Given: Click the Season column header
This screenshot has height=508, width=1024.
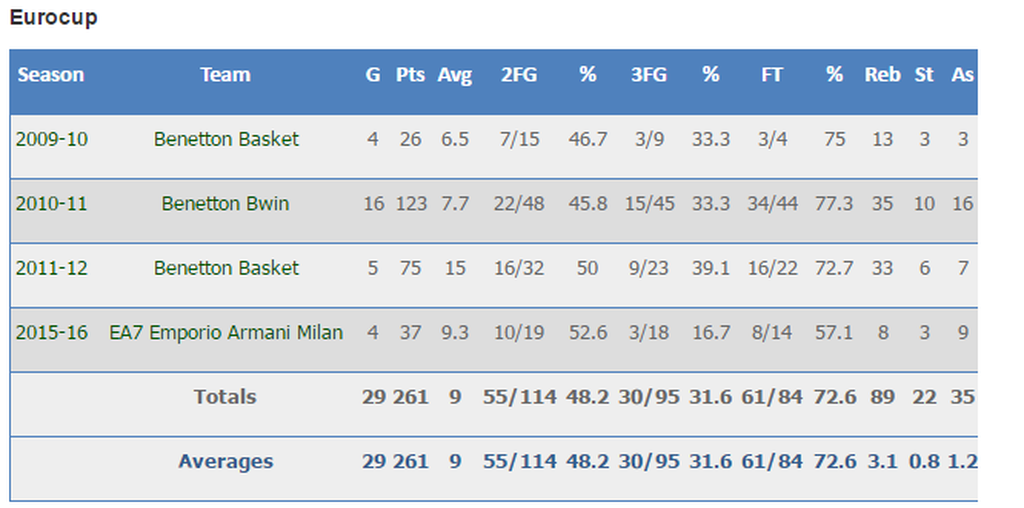Looking at the screenshot, I should click(51, 75).
